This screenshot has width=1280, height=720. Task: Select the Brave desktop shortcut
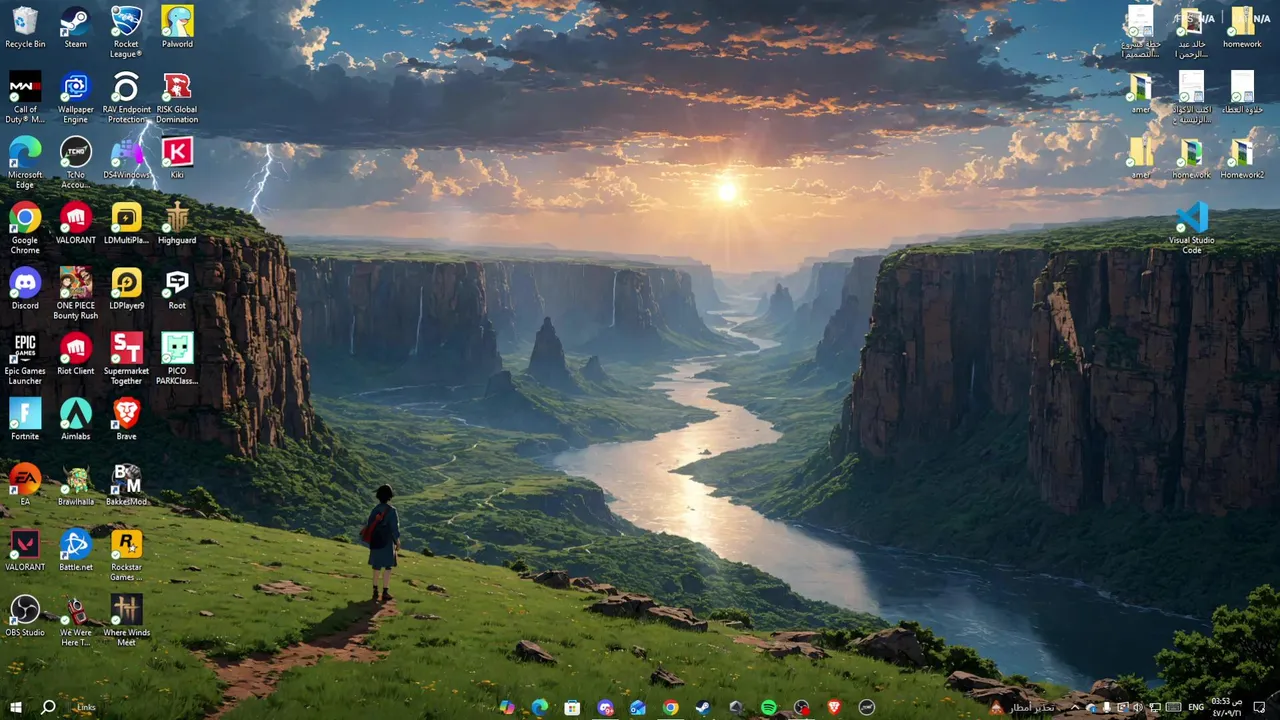(x=126, y=420)
